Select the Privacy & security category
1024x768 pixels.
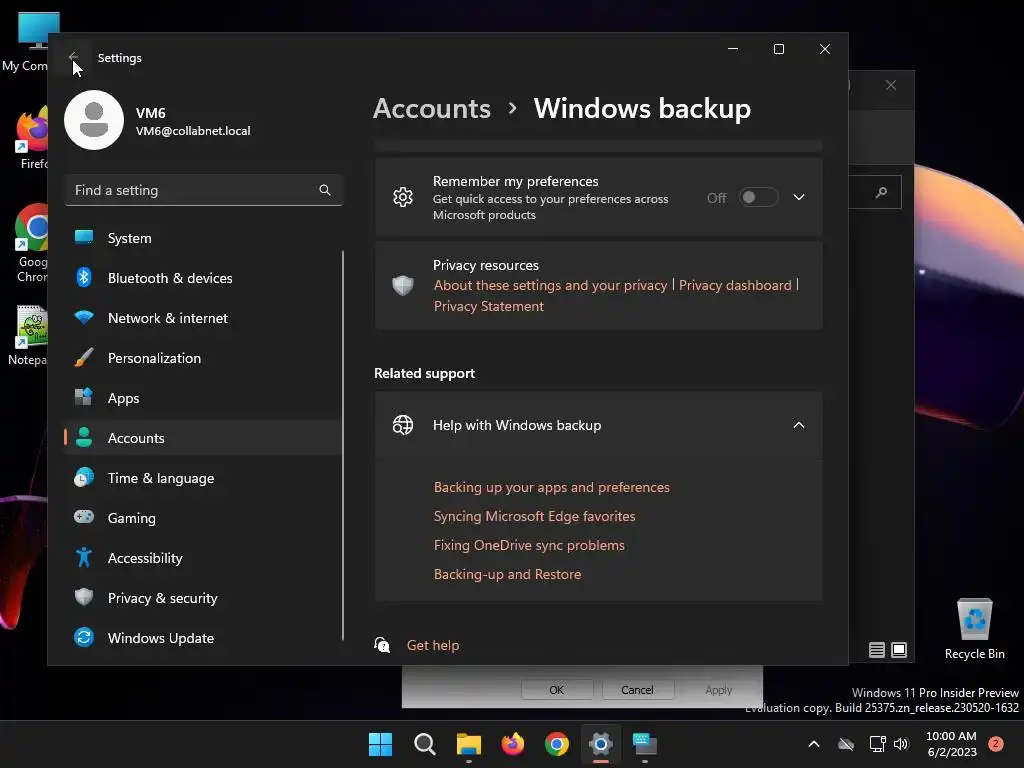[x=204, y=598]
